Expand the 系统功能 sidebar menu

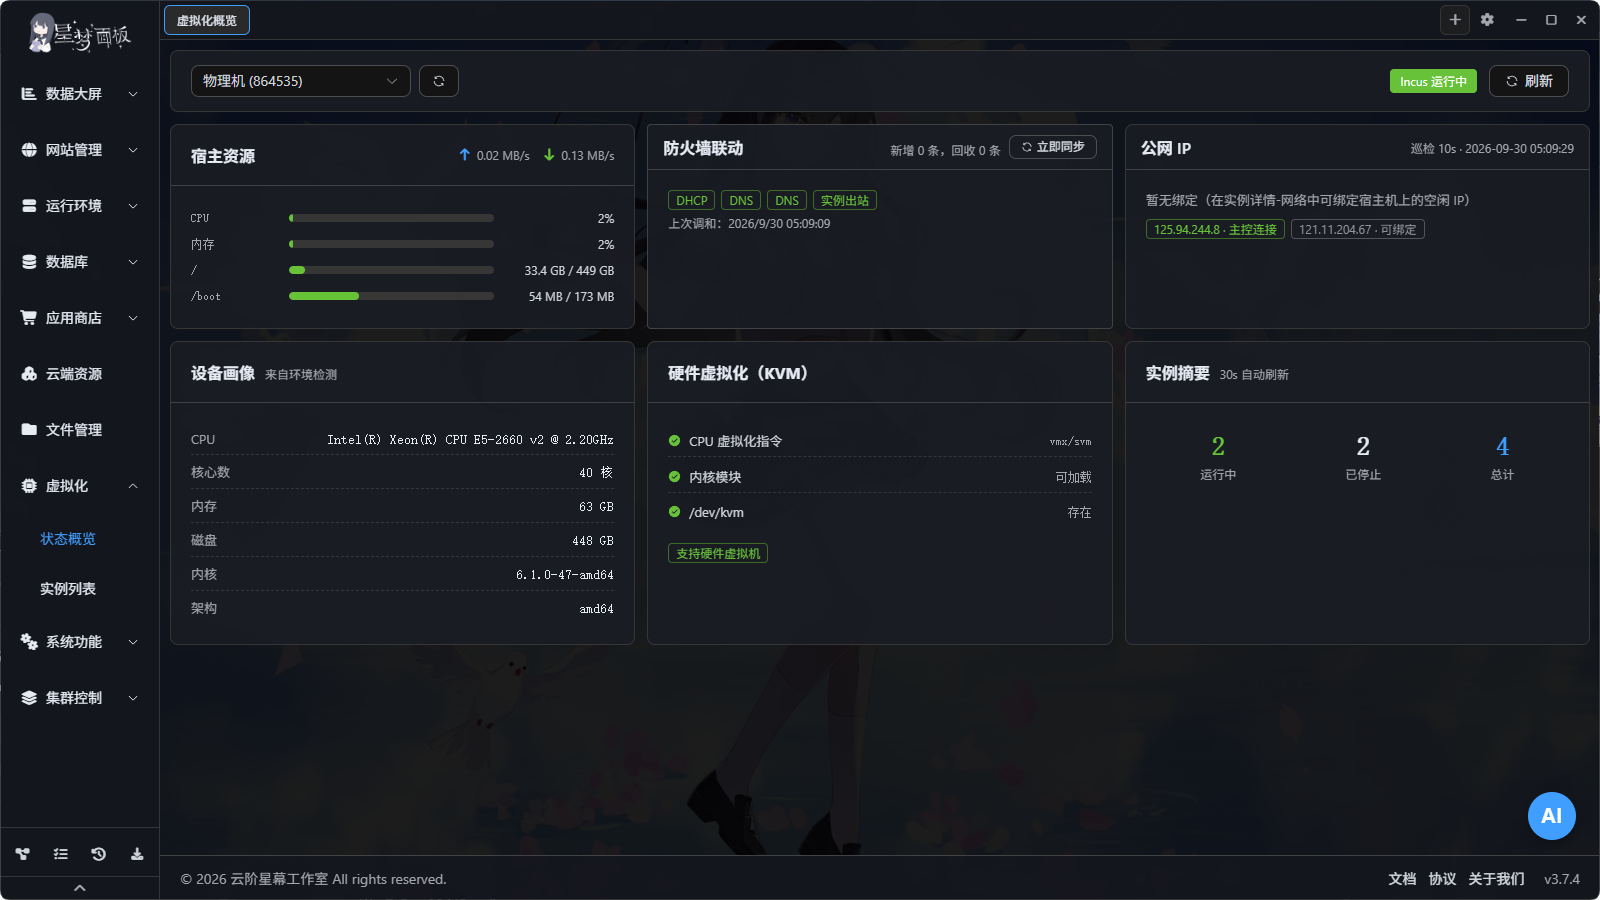coord(80,642)
